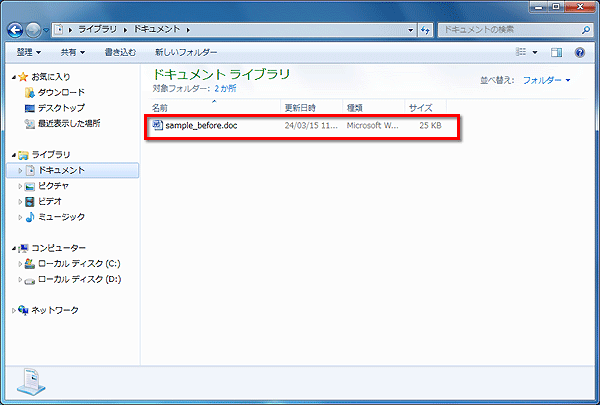Screen dimensions: 600x405
Task: Click document library icon in details pane
Action: click(31, 382)
